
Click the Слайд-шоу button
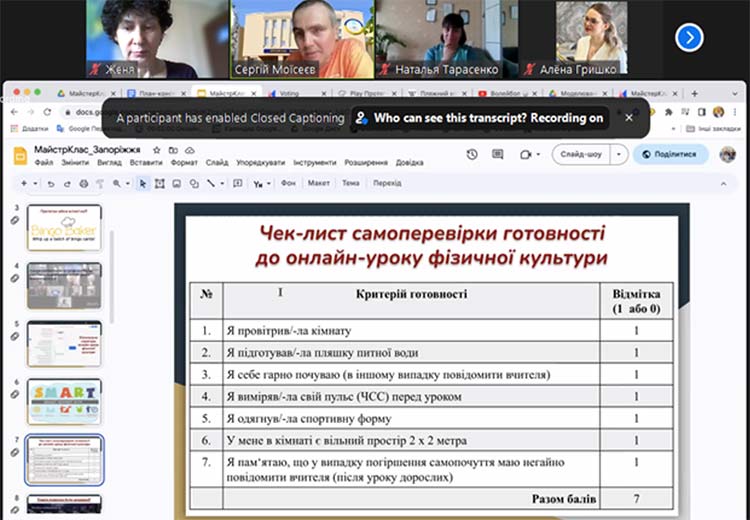click(x=581, y=154)
